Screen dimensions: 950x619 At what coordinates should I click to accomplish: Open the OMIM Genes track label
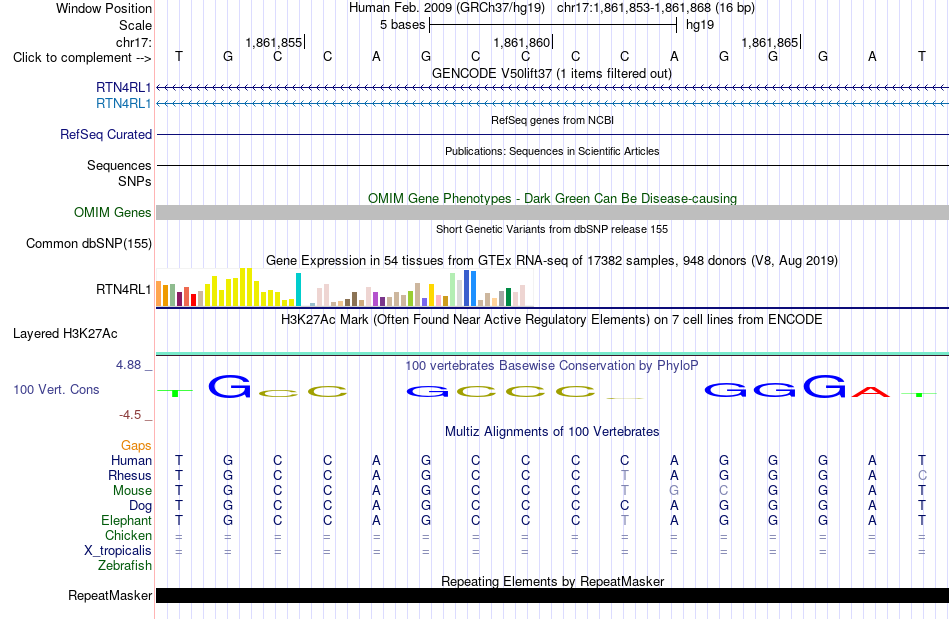[x=113, y=213]
